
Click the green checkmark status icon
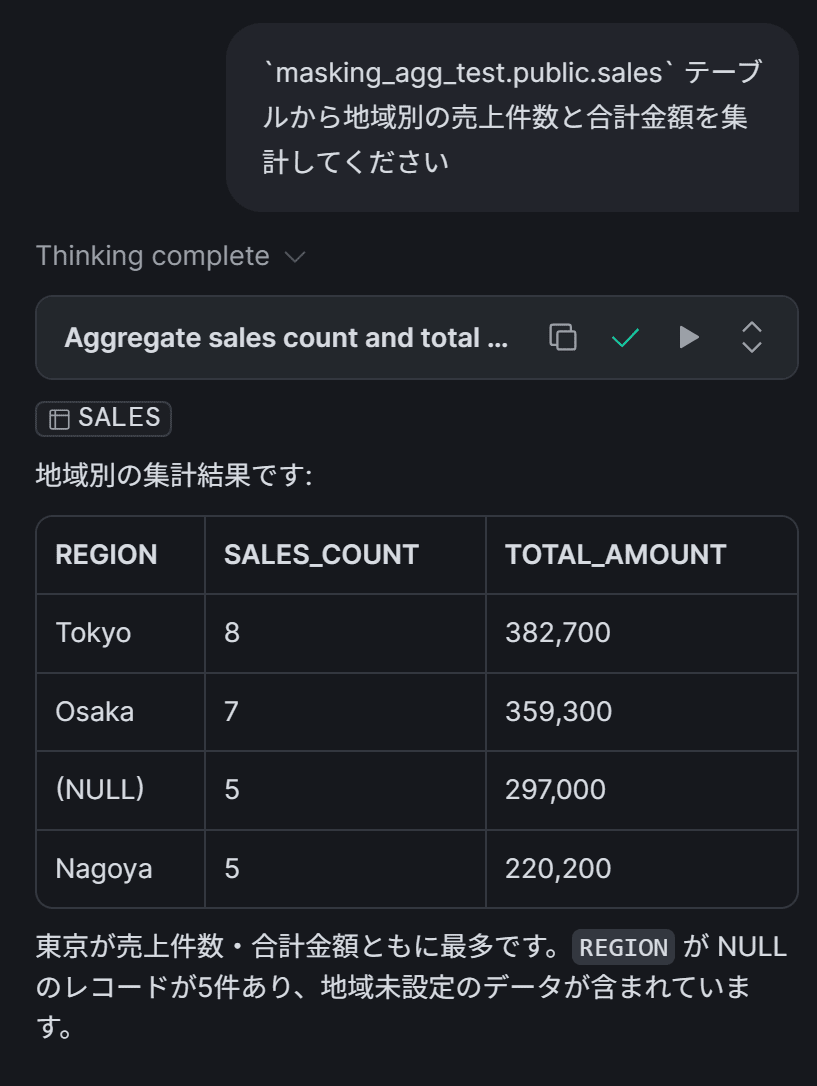pos(625,337)
